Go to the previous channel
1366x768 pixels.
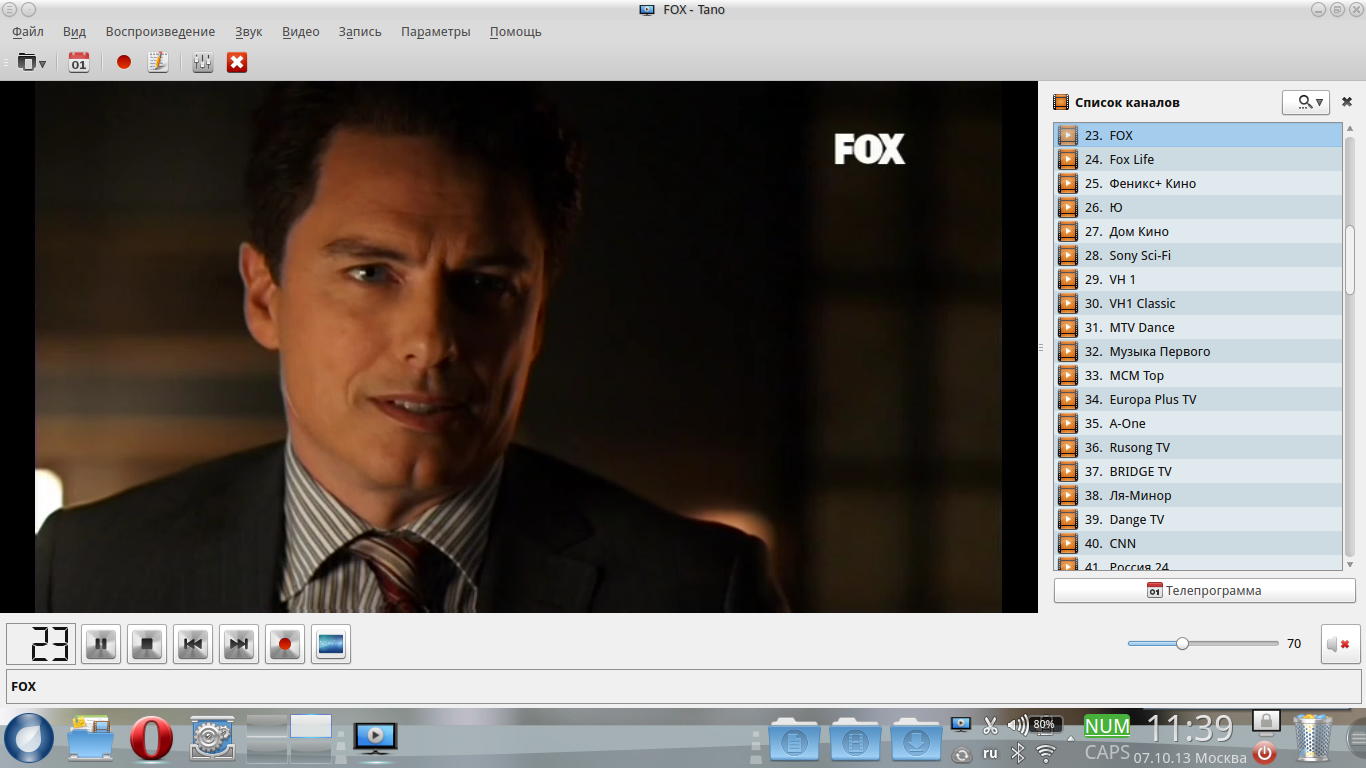tap(193, 644)
